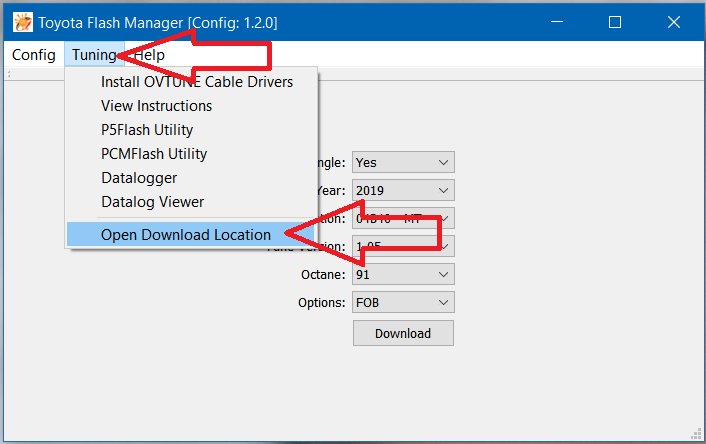Click the toolbar grip handle below Config
706x444 pixels.
click(x=9, y=74)
